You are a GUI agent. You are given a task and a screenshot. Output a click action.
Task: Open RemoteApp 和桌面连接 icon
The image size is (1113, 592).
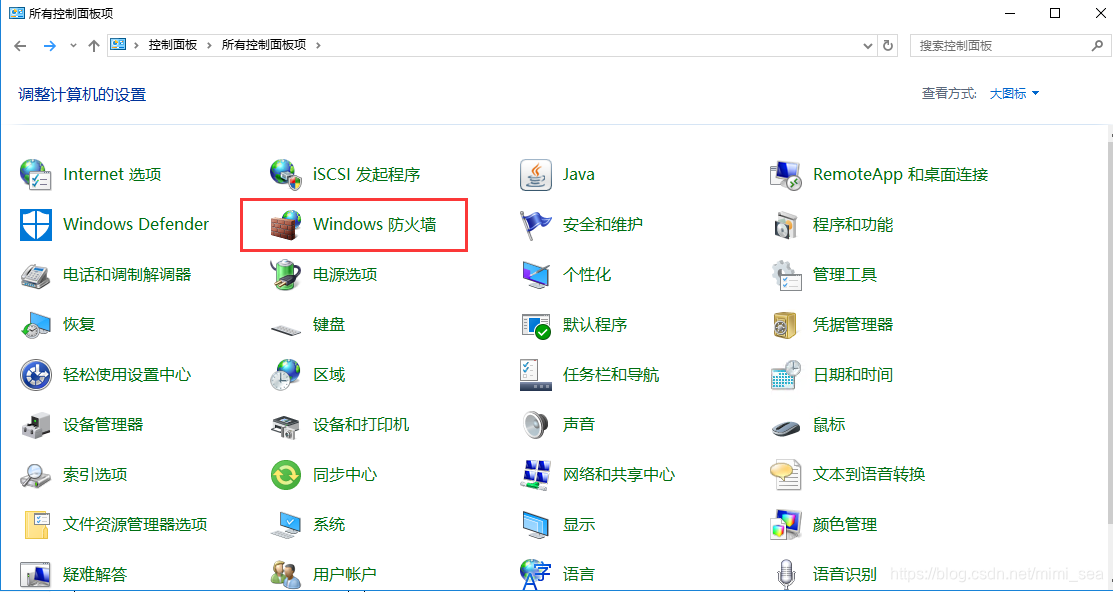point(786,175)
